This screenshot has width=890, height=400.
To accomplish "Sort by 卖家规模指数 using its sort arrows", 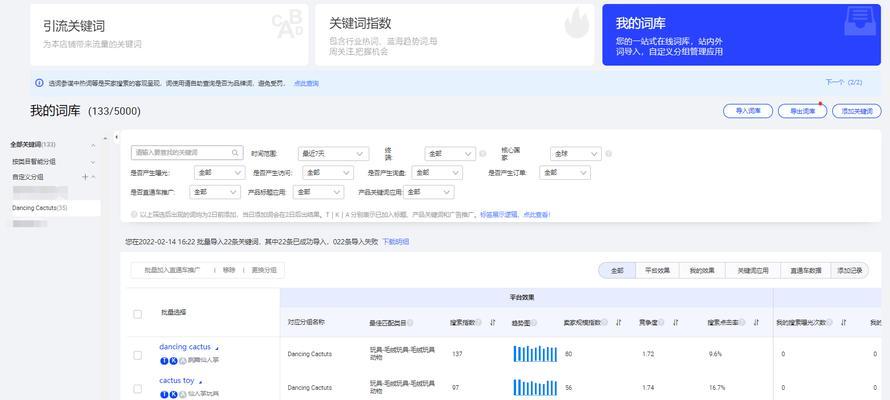I will point(618,322).
